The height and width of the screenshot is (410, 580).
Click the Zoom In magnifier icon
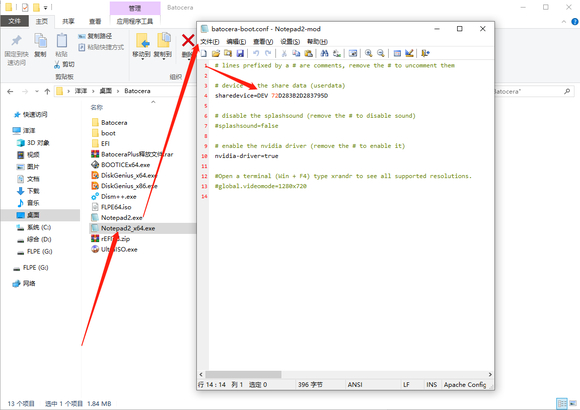(368, 54)
